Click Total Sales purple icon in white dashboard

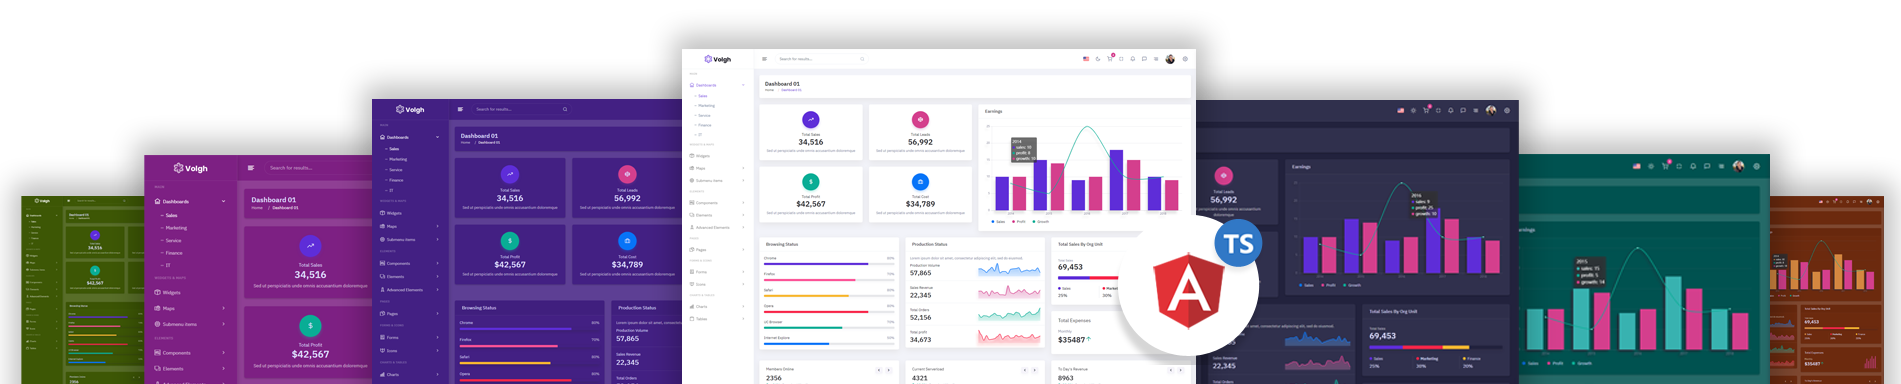click(810, 120)
